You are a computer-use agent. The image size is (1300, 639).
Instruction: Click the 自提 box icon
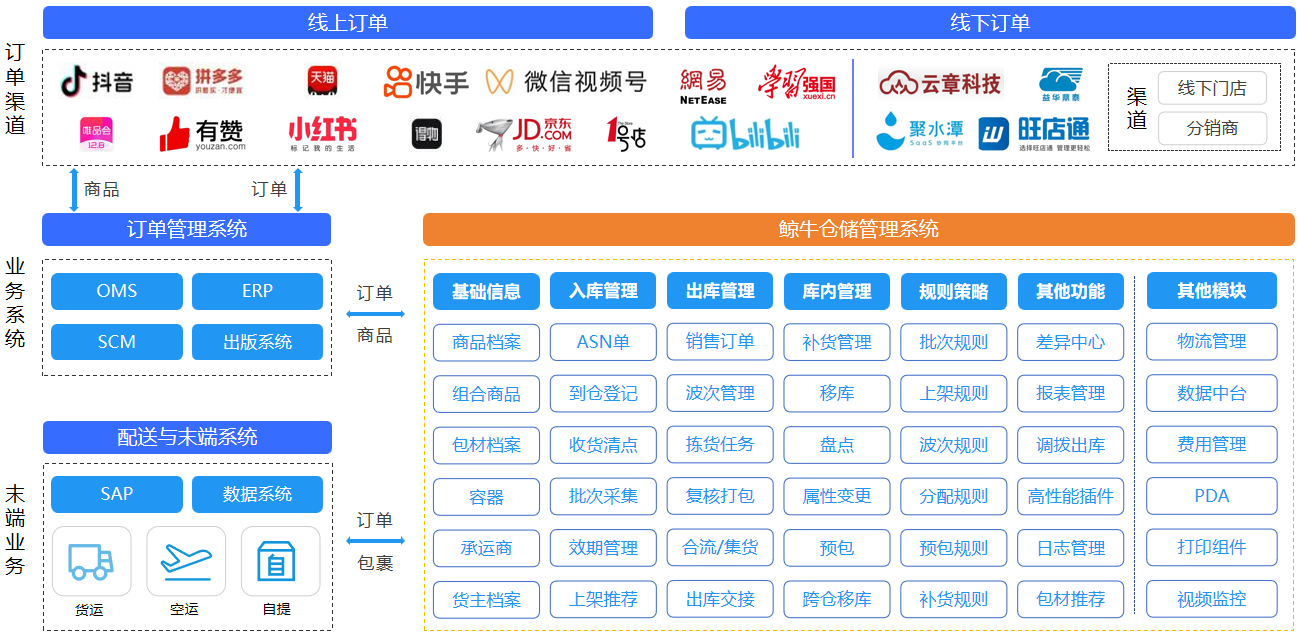pos(280,561)
